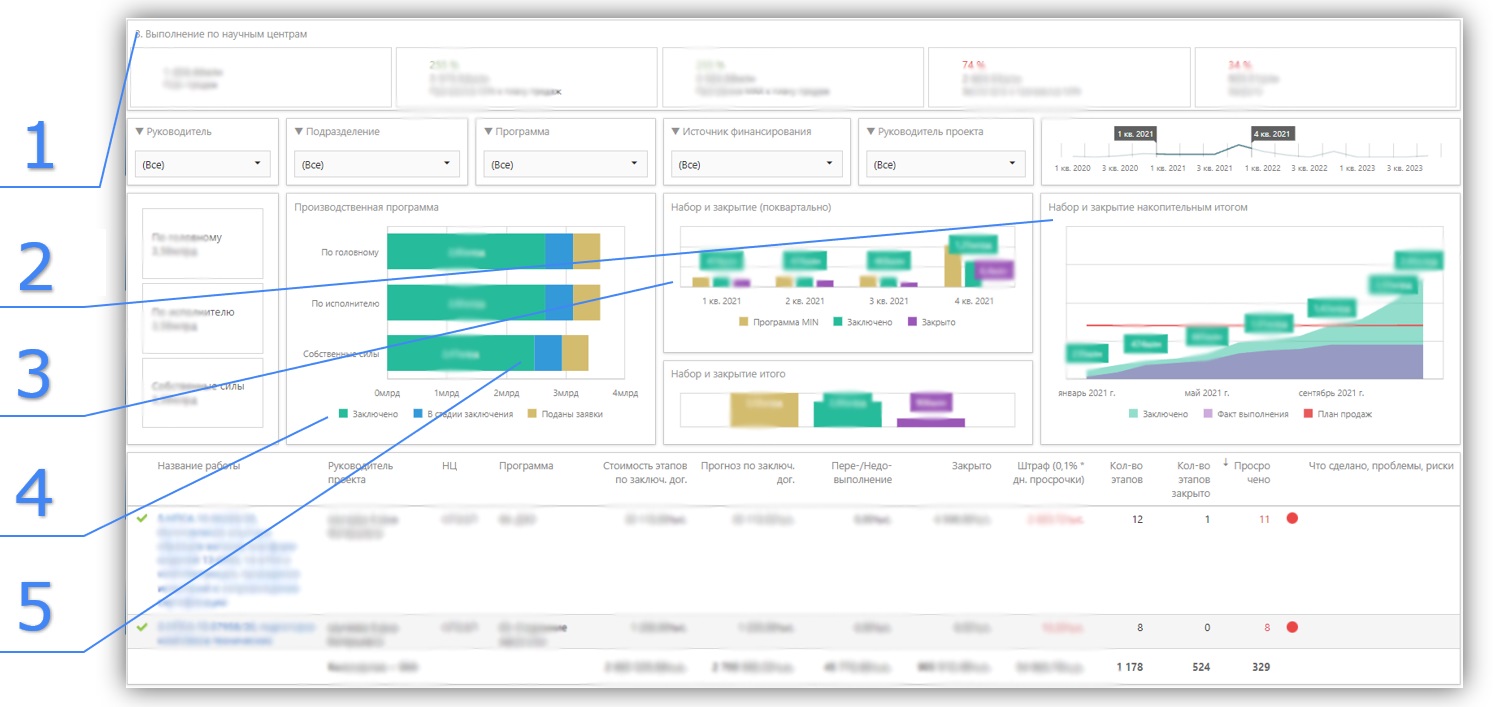
Task: Click the 1 кв. 2021 timeline range handle
Action: point(1135,133)
